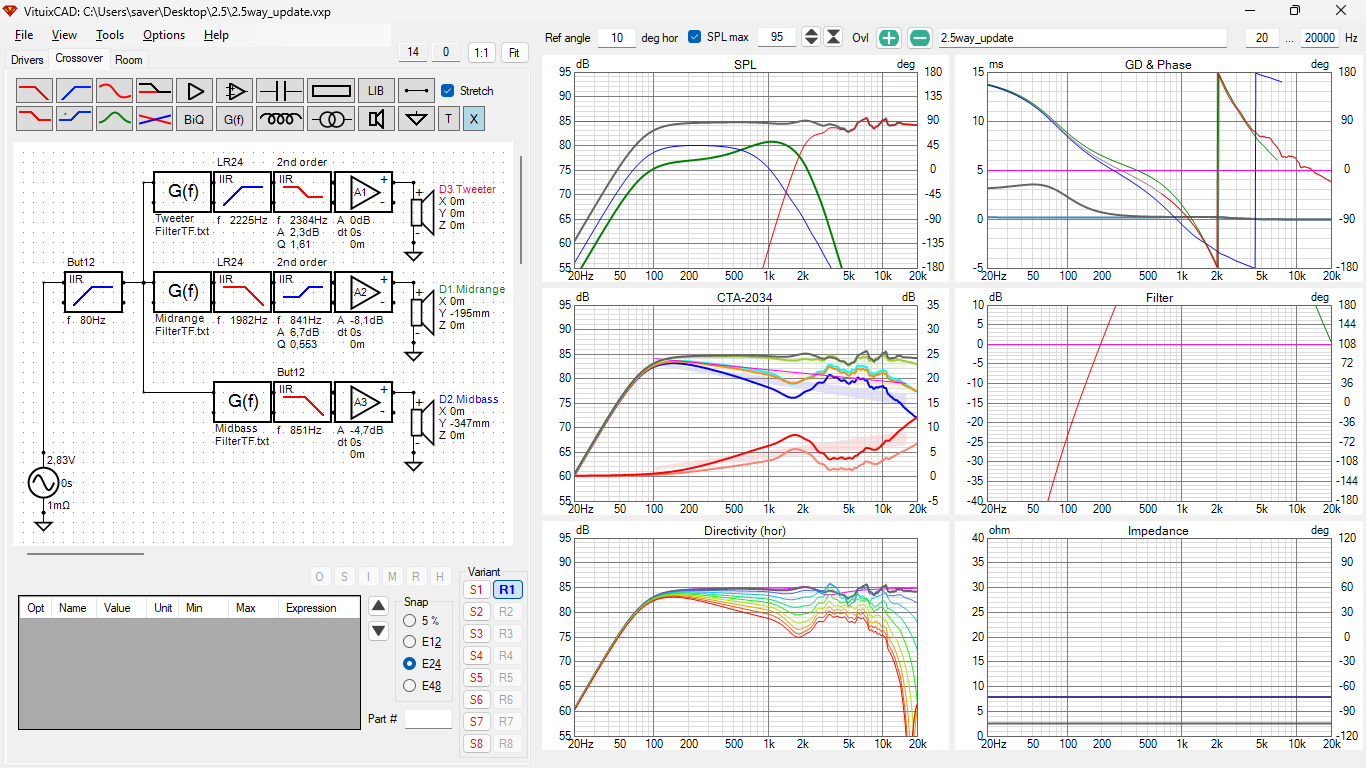The width and height of the screenshot is (1366, 768).
Task: Open the Tools menu
Action: point(110,35)
